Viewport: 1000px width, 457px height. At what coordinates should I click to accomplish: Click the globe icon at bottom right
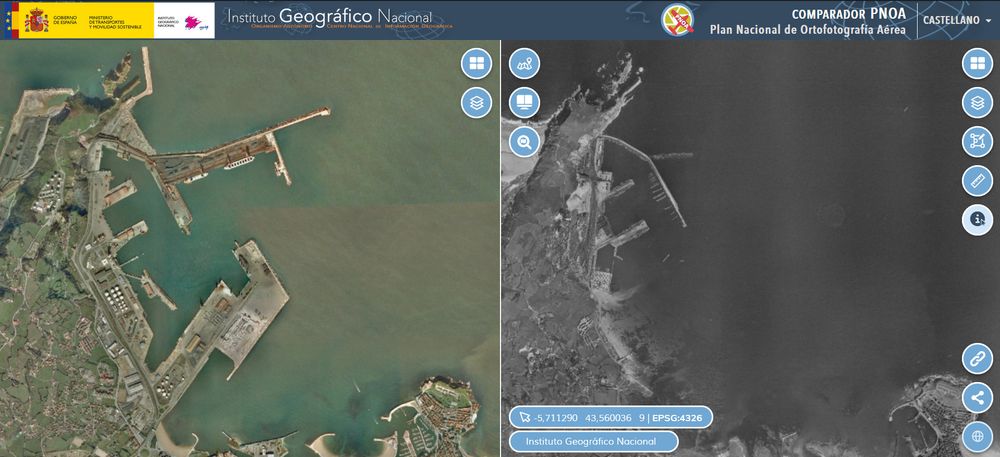click(x=977, y=437)
